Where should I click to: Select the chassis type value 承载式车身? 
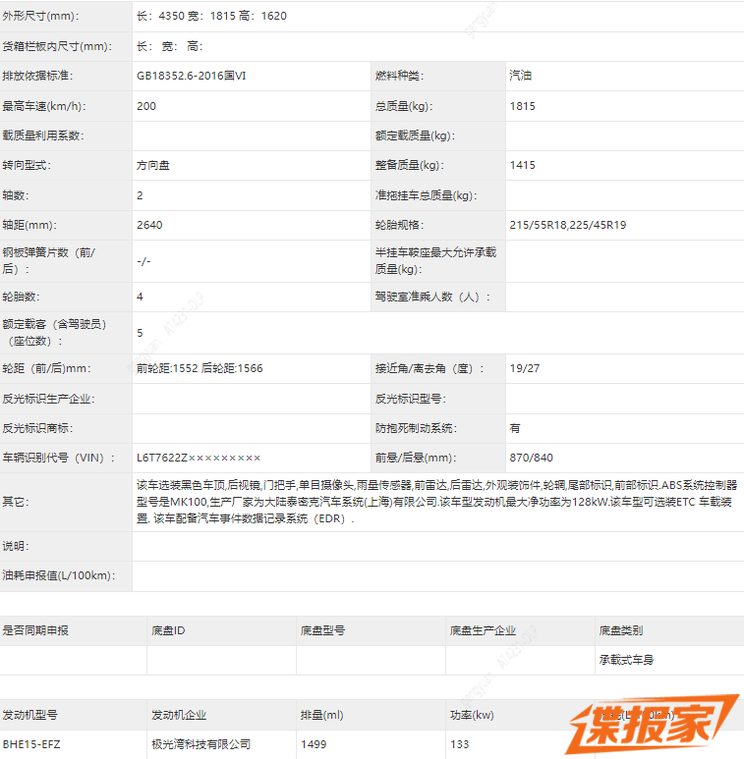point(626,660)
